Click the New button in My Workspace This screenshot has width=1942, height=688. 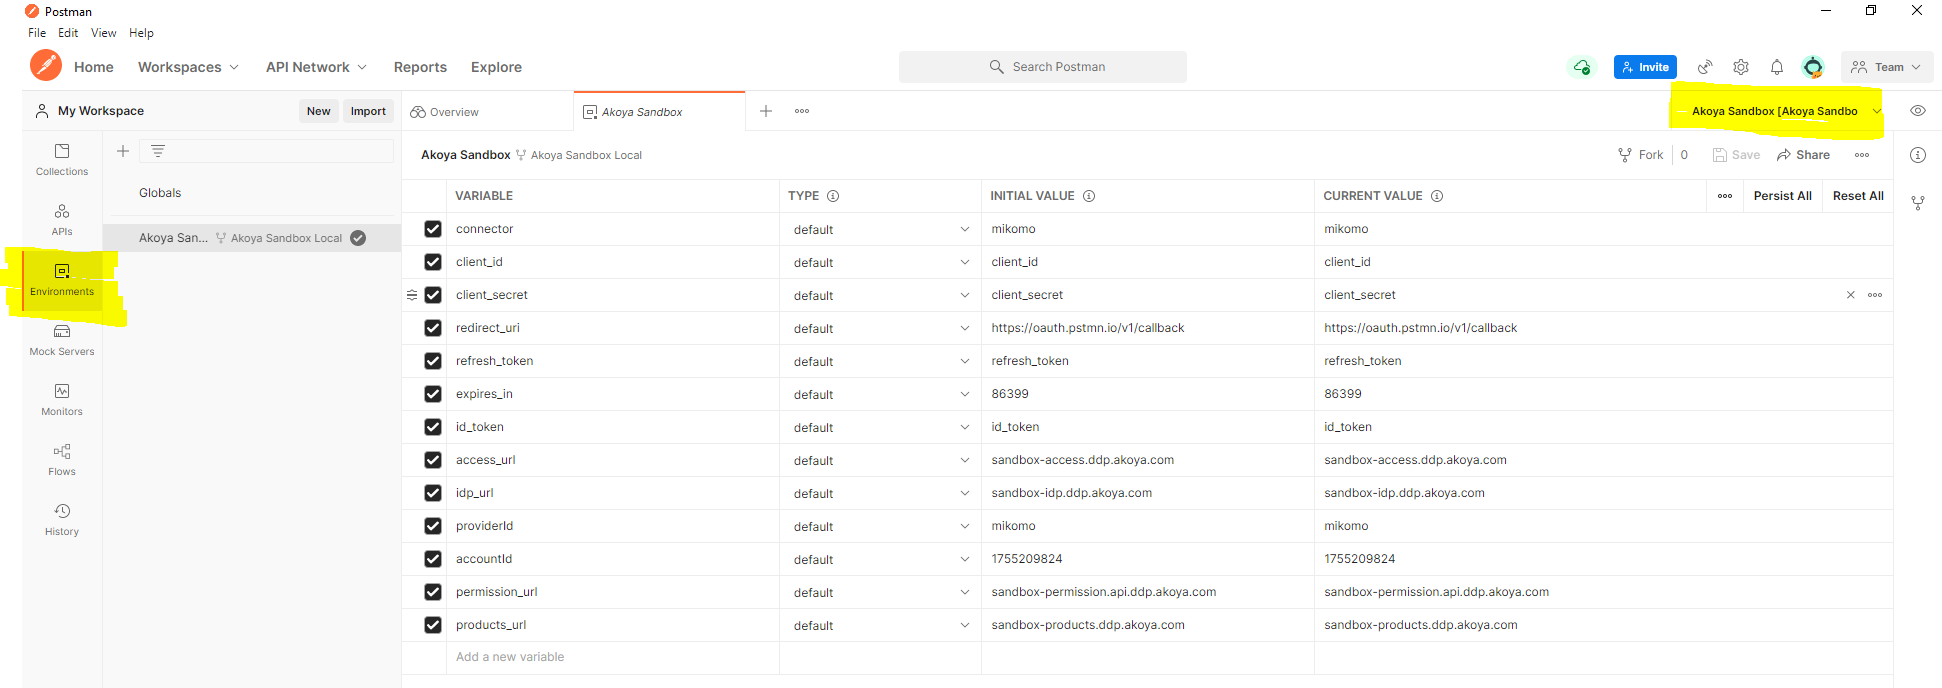click(x=318, y=111)
